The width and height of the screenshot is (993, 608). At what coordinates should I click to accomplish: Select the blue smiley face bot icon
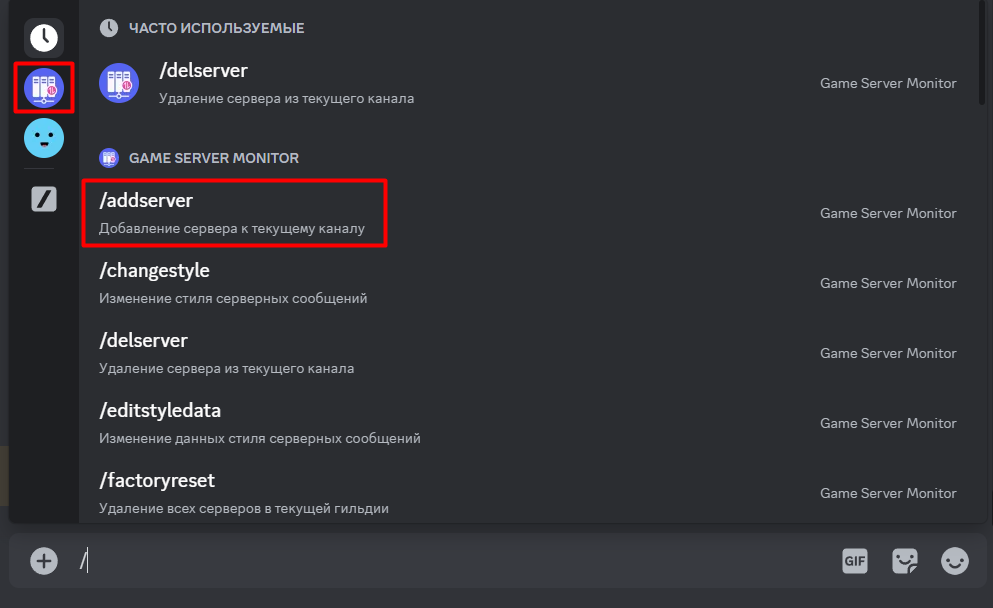(x=43, y=138)
